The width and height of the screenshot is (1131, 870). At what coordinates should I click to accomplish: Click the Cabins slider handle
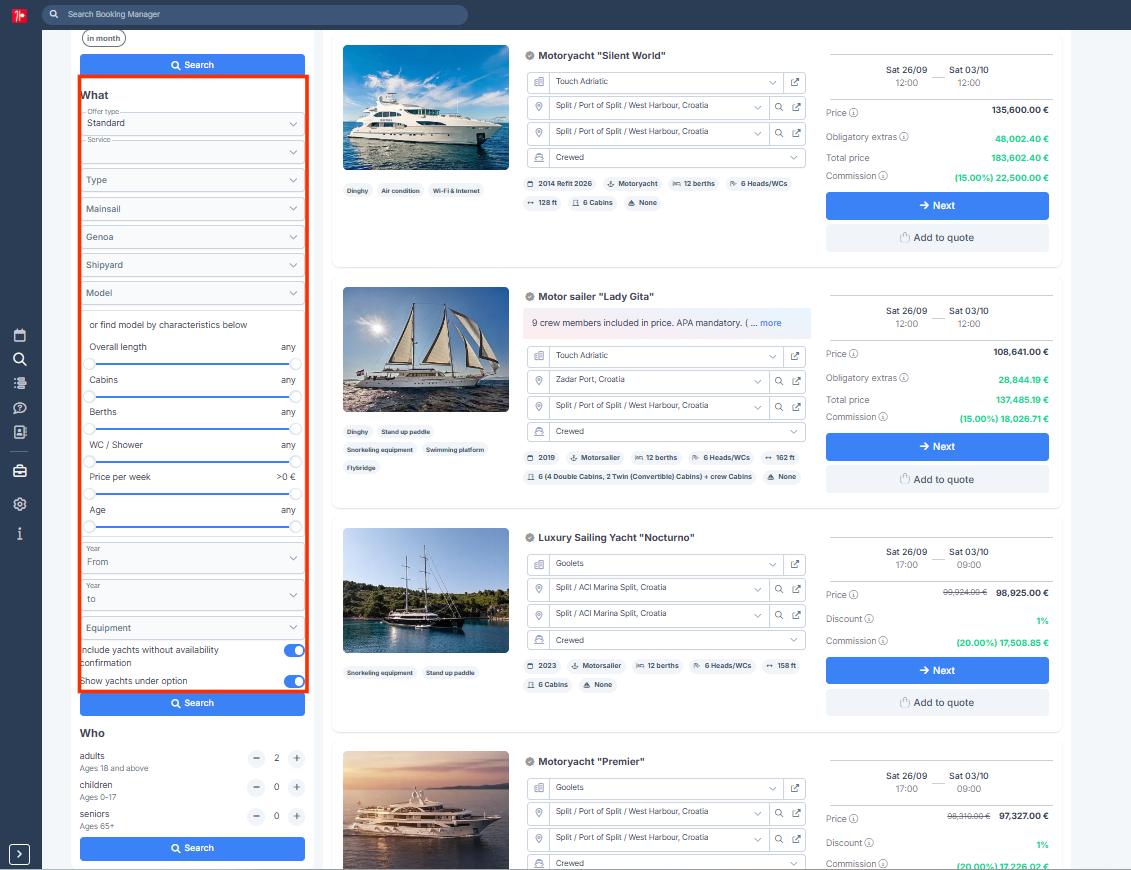[x=89, y=397]
